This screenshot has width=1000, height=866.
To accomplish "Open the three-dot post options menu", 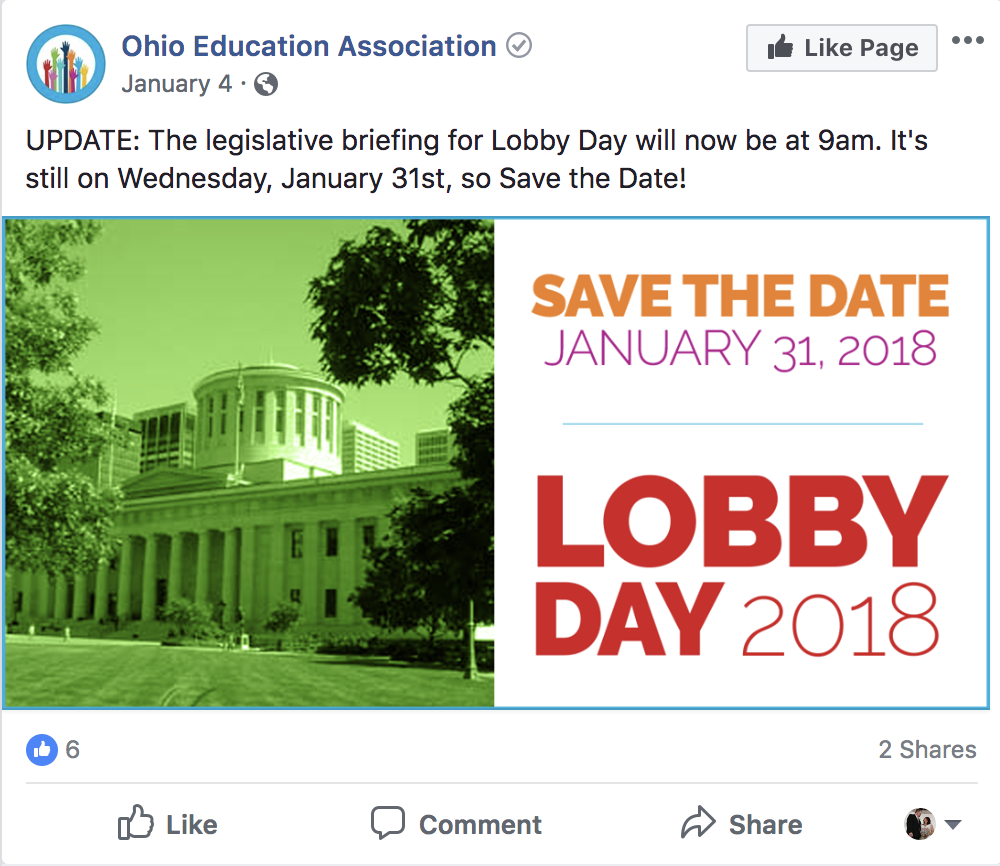I will tap(967, 41).
